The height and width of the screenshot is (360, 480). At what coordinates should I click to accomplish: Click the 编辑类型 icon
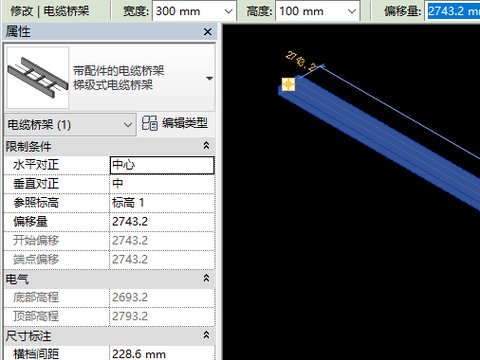(149, 123)
